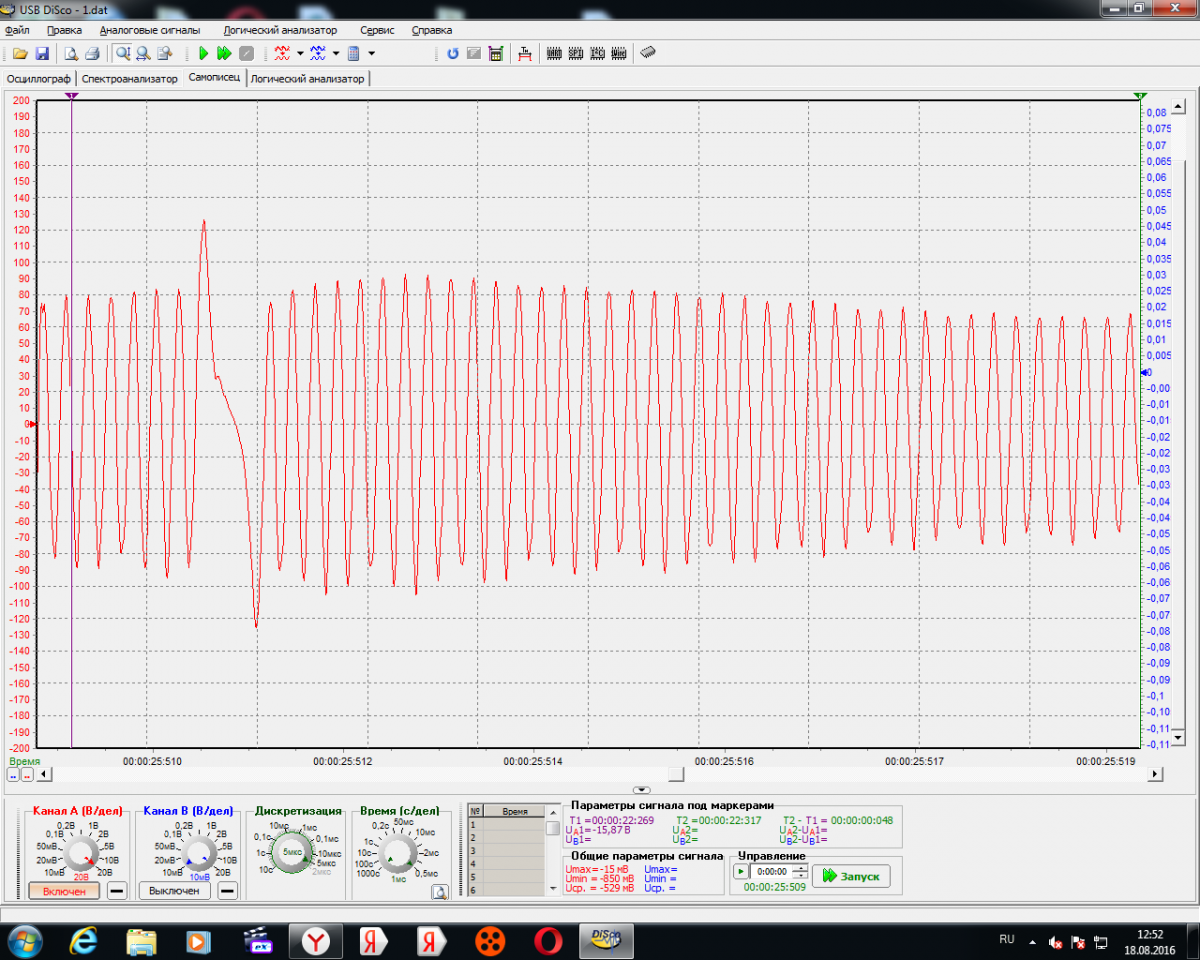
Task: Click the minus button beside Channel A toggle
Action: pyautogui.click(x=117, y=891)
